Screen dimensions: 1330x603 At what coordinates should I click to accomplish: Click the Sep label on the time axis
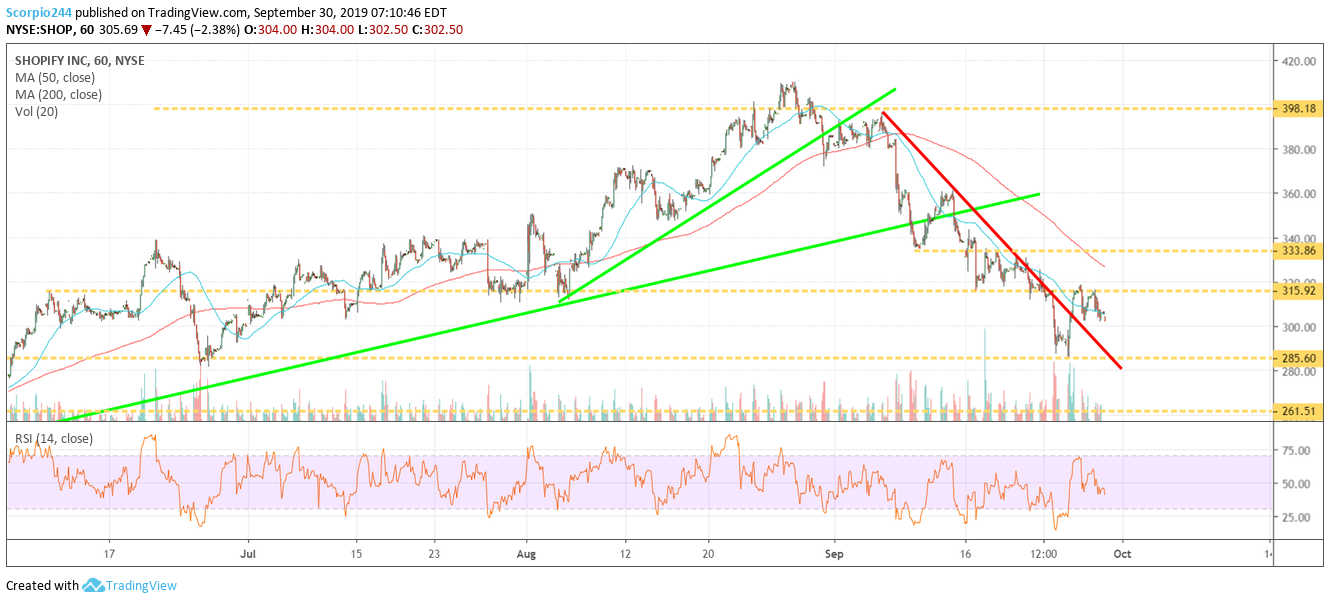click(836, 552)
